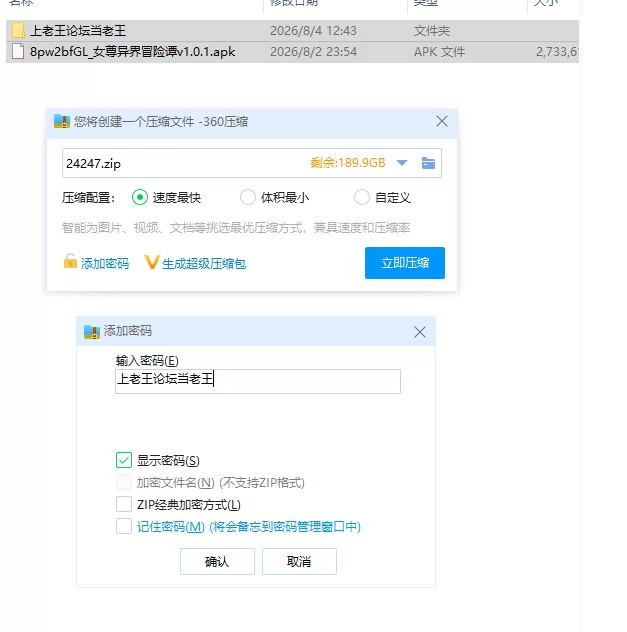
Task: Click the APK 文件 type cell
Action: [439, 52]
